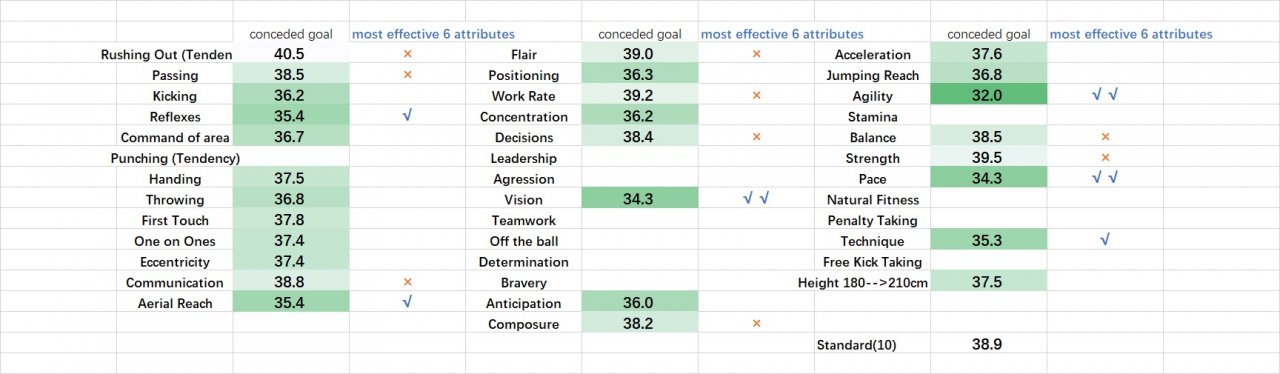
Task: Click the orange cross beside Communication
Action: [x=407, y=282]
